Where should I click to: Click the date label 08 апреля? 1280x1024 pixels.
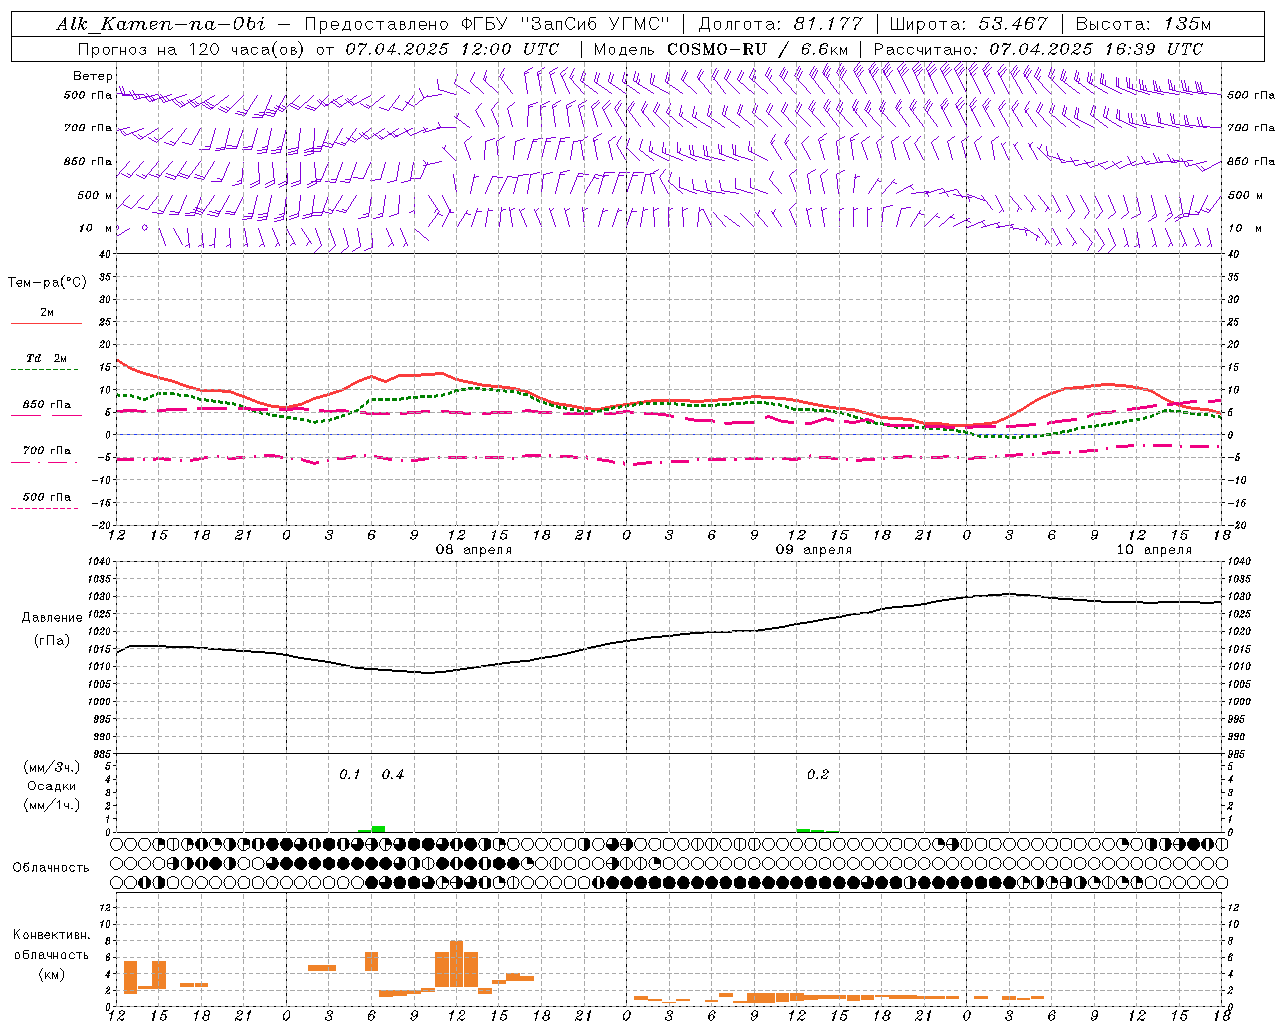[474, 550]
